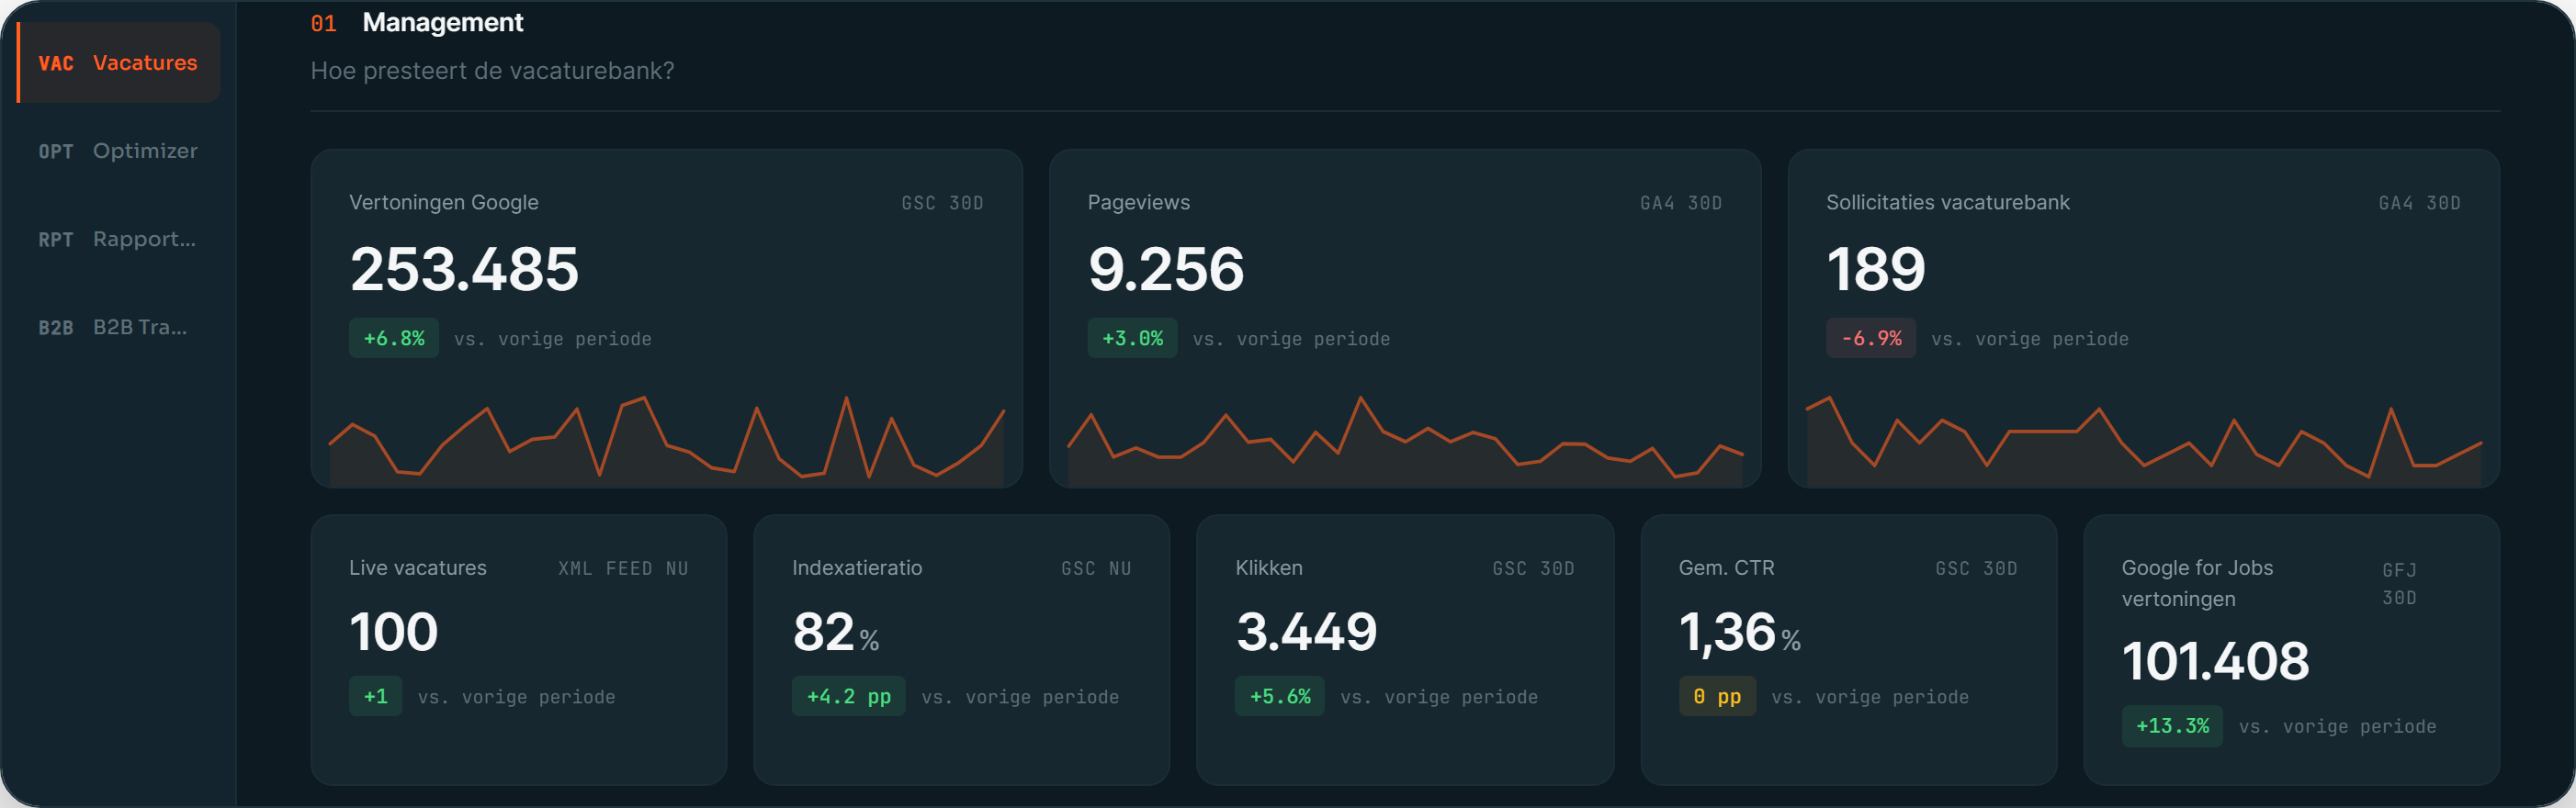Click the GFJ 30D source label
This screenshot has width=2576, height=808.
[2399, 583]
